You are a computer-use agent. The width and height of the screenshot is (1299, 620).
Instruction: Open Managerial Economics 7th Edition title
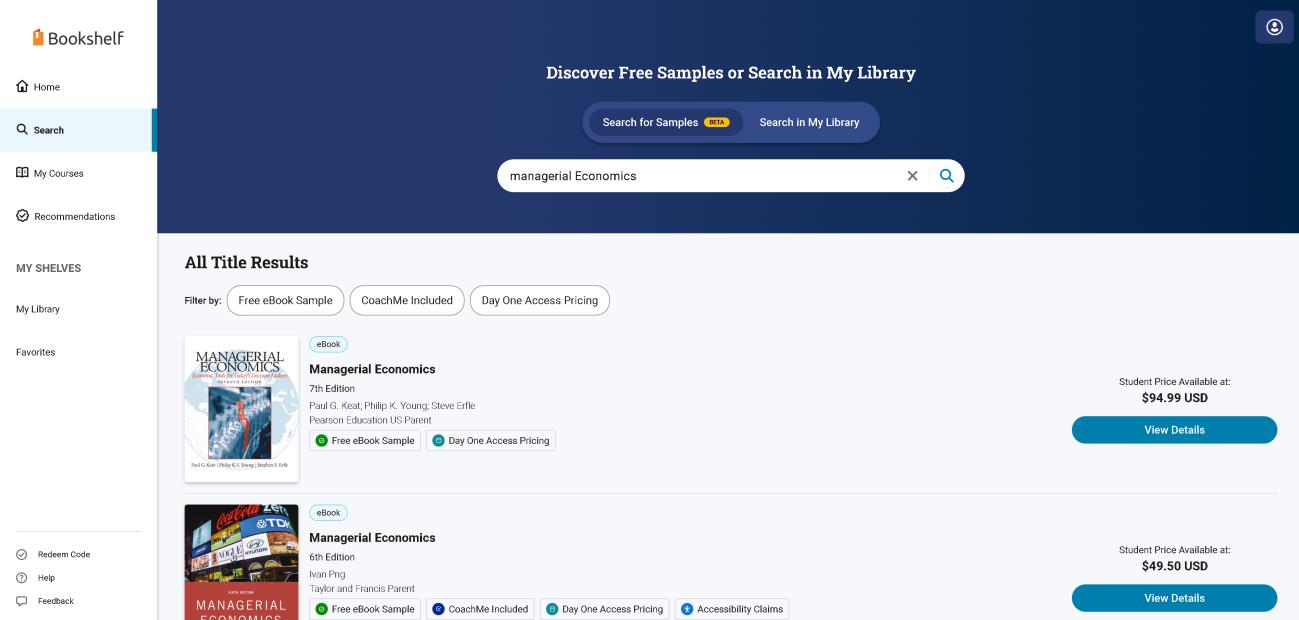coord(372,369)
